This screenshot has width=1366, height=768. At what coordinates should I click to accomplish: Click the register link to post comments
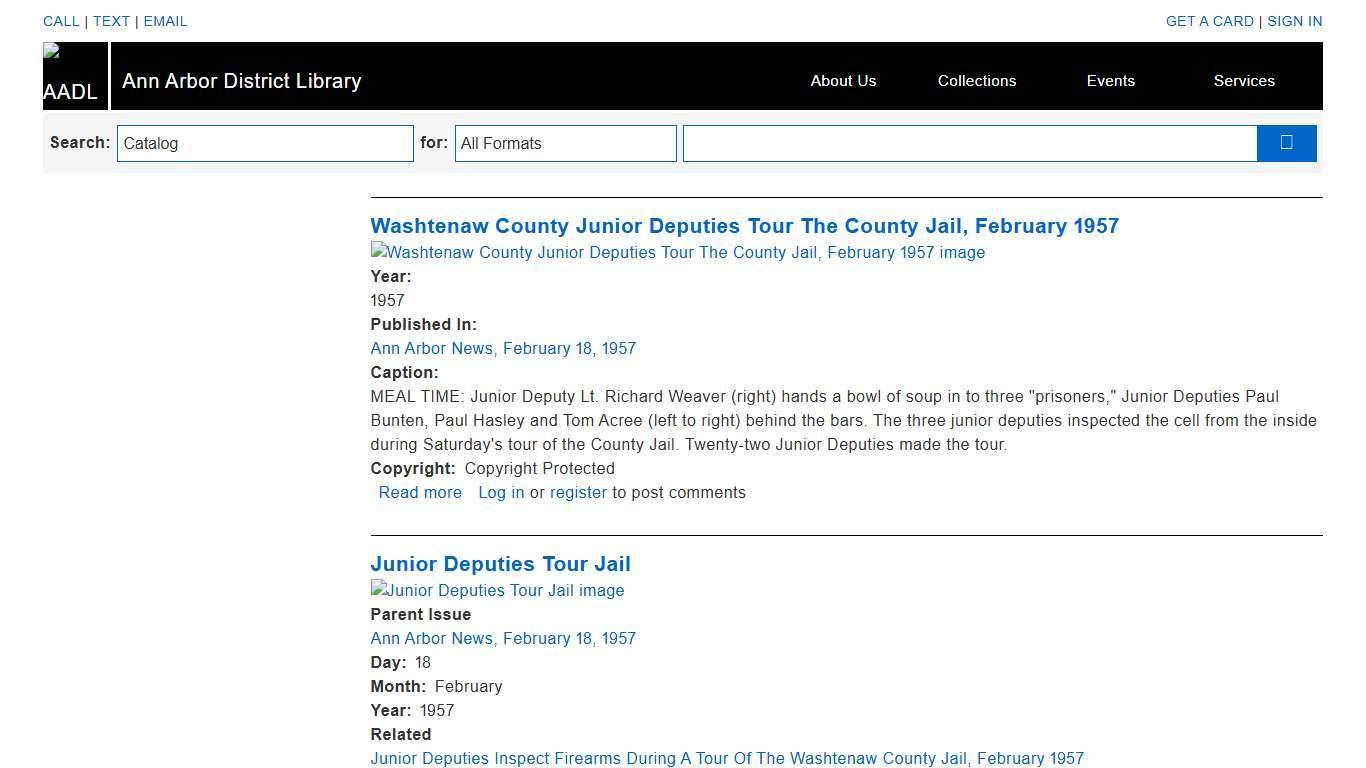pyautogui.click(x=578, y=493)
